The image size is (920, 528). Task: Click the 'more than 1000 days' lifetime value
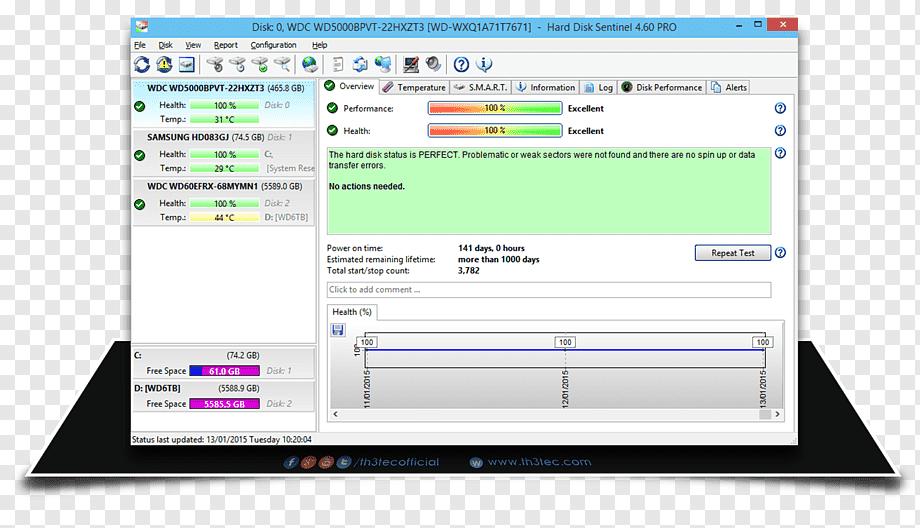coord(498,259)
